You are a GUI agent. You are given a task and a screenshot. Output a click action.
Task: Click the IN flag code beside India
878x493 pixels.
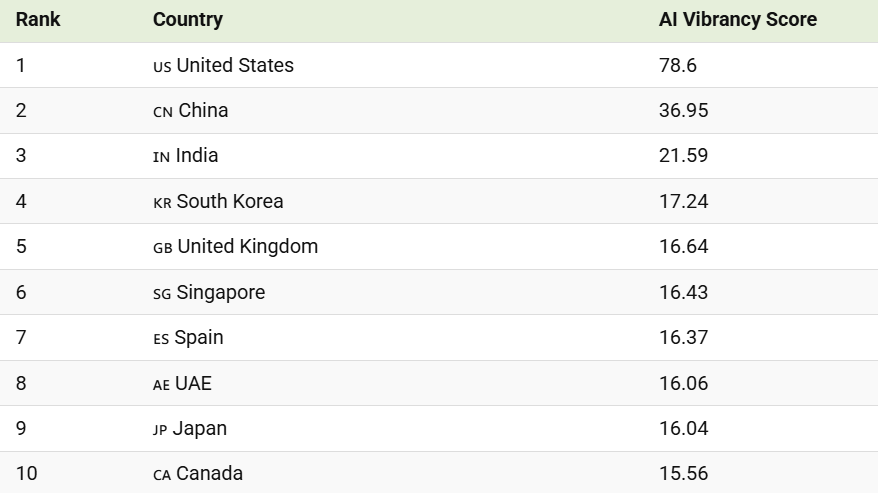(162, 157)
